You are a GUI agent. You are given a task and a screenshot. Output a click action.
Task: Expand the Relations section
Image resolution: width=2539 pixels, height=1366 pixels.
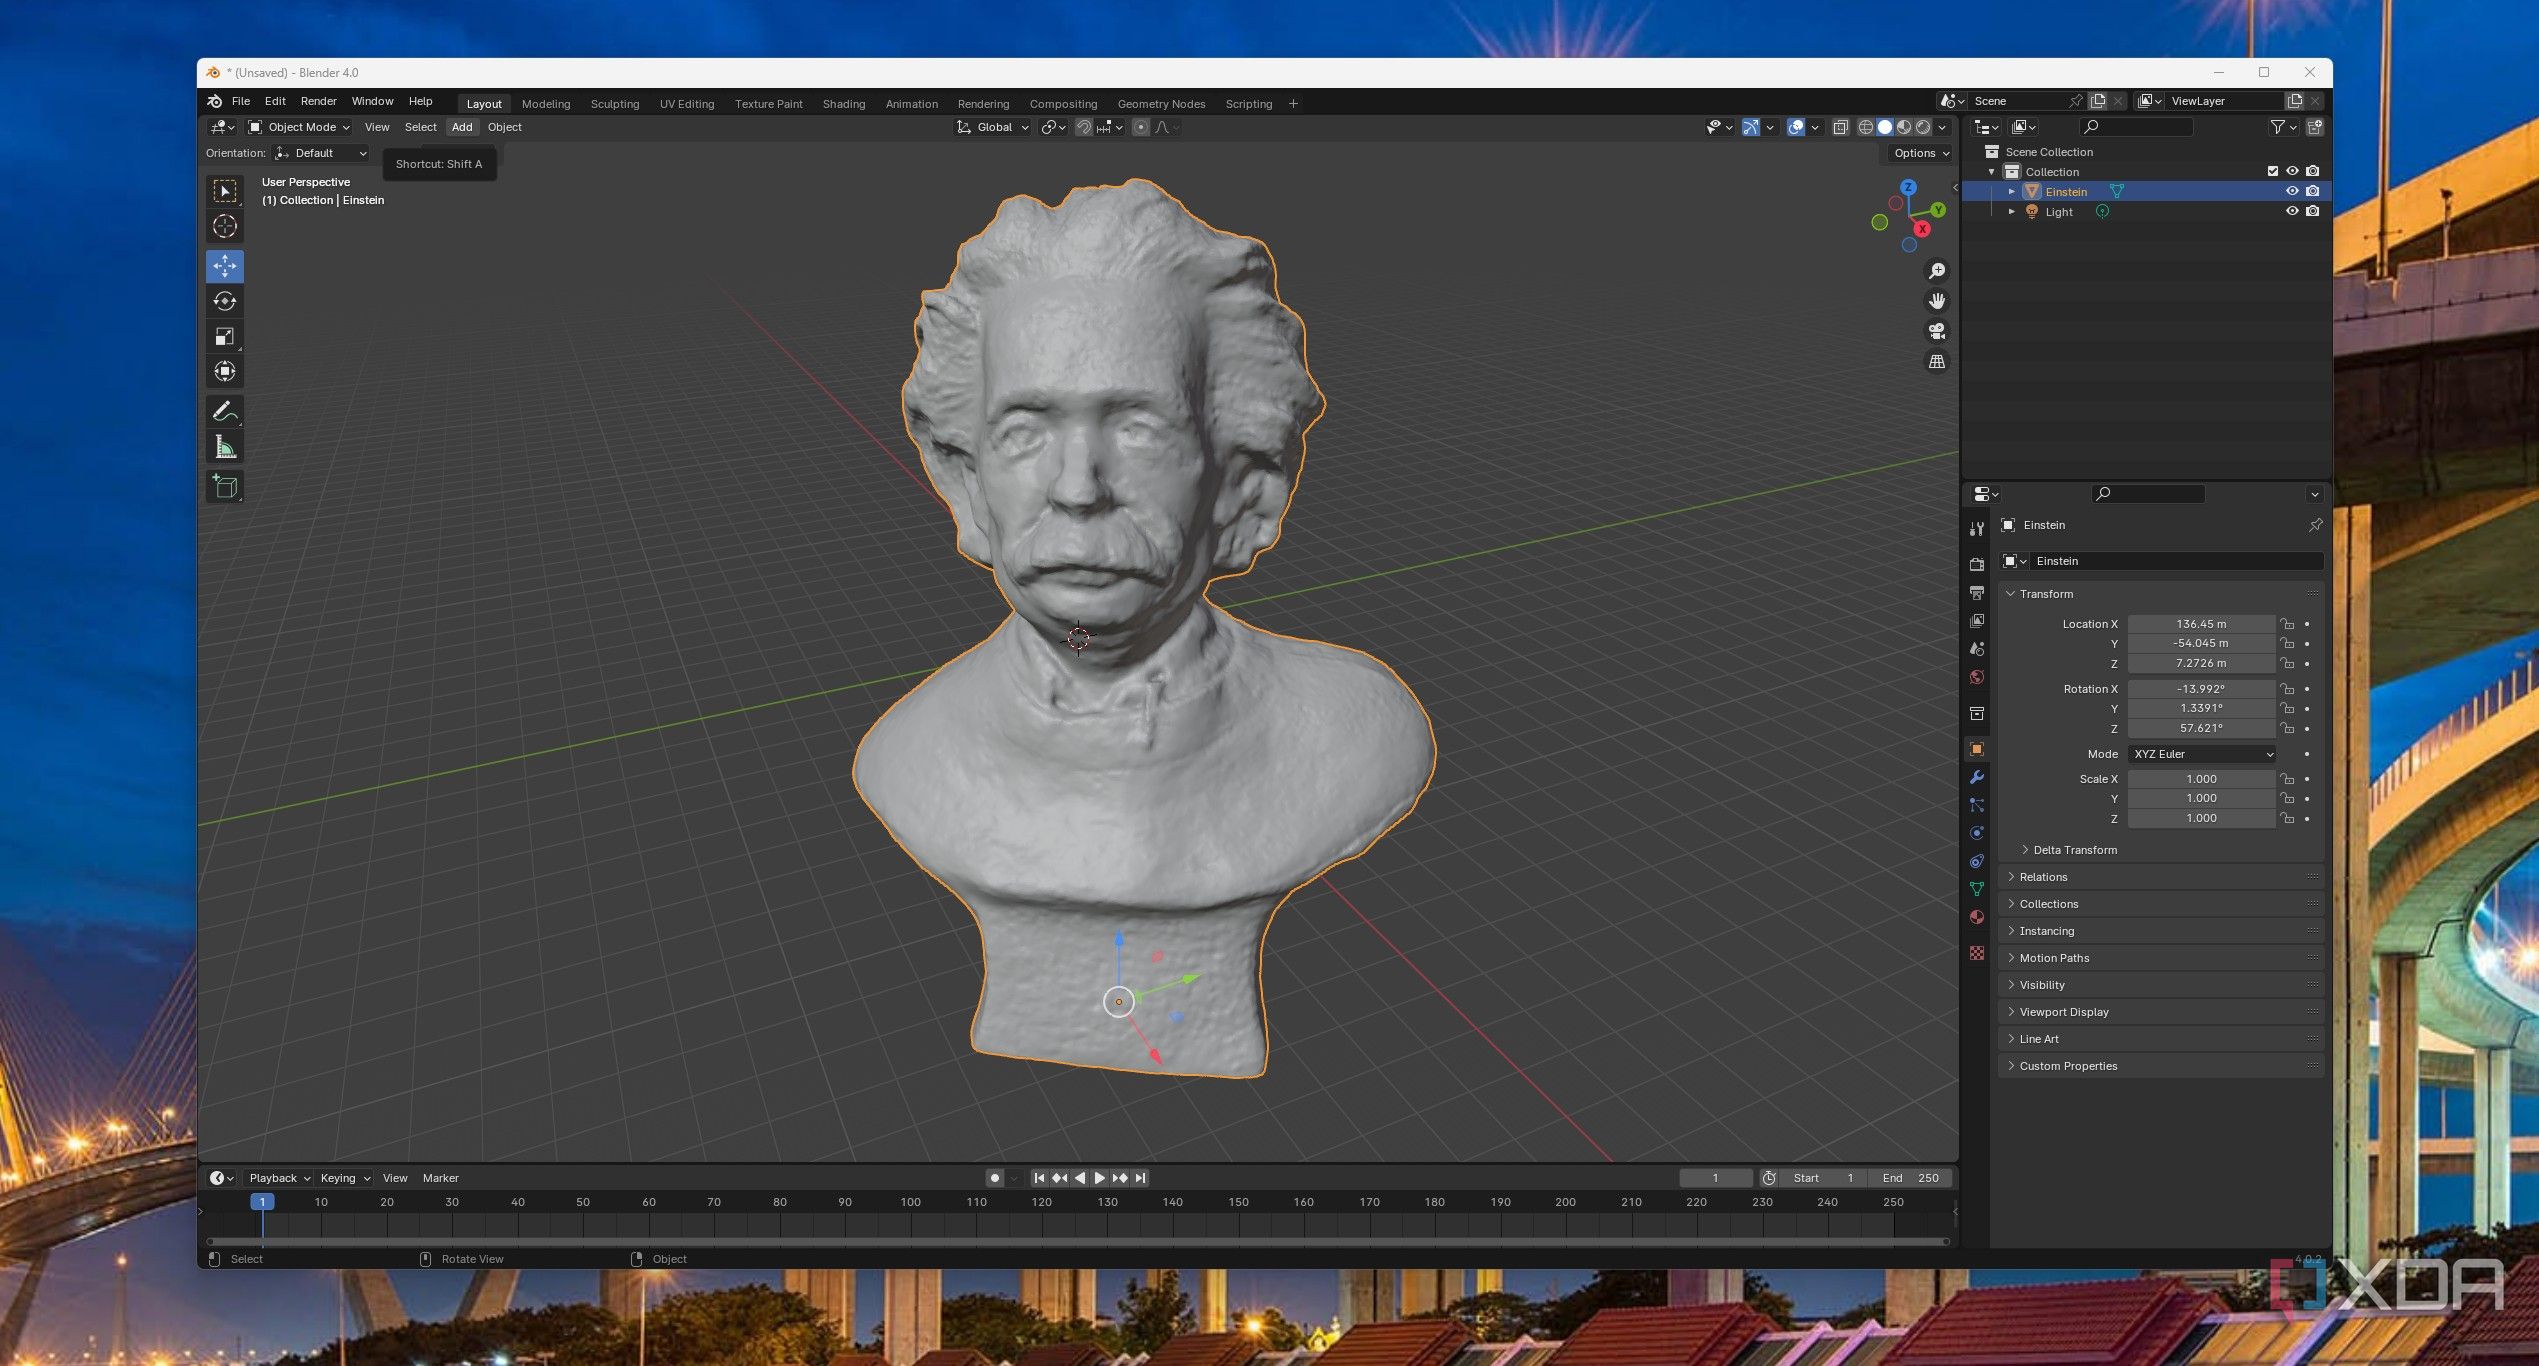tap(2045, 876)
